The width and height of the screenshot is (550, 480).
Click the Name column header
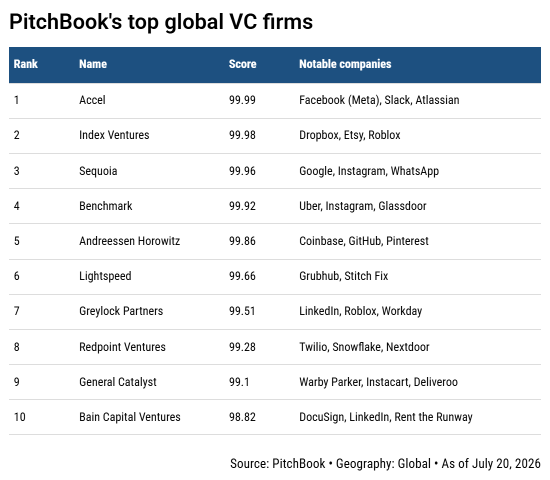93,64
